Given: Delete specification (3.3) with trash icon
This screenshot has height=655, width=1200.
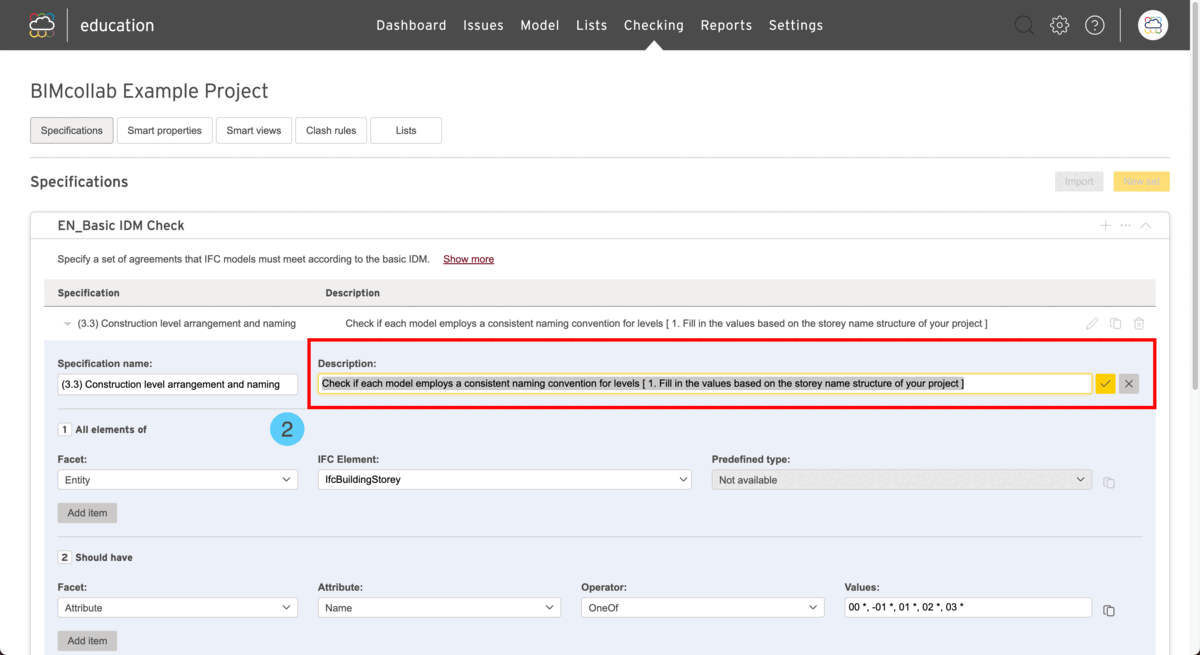Looking at the screenshot, I should pos(1139,324).
